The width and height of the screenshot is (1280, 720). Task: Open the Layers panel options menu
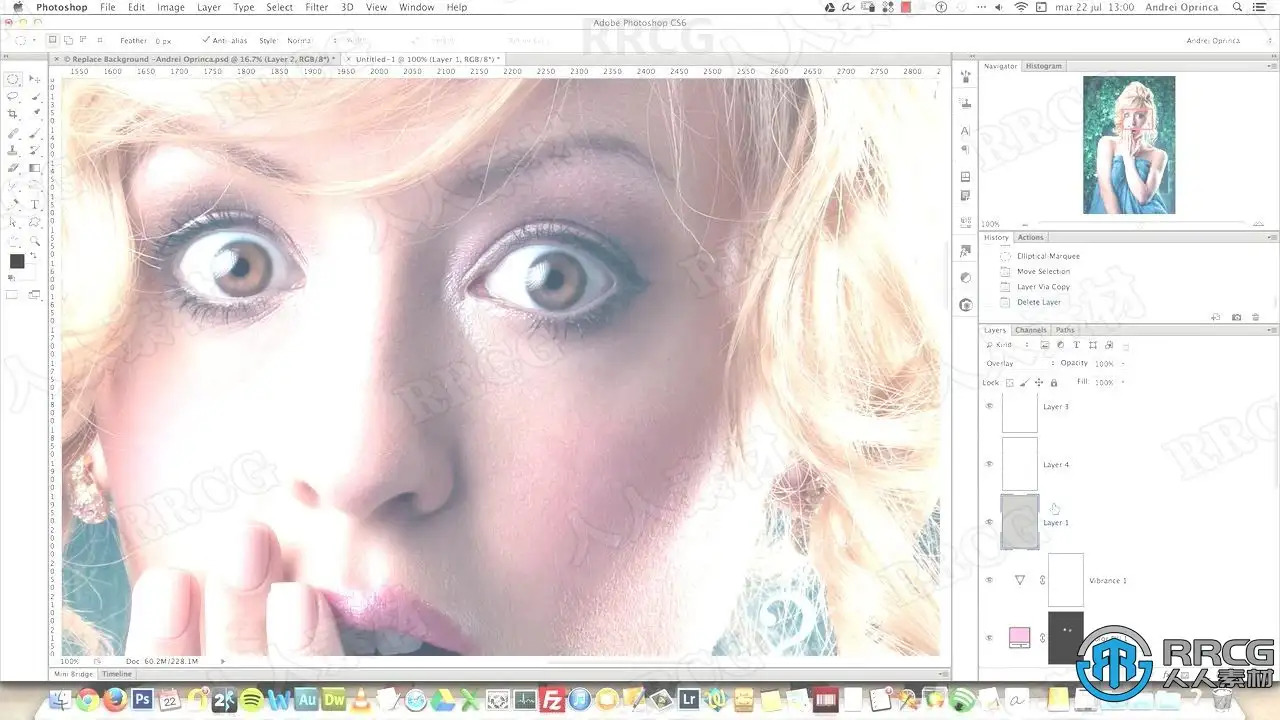pos(1271,330)
